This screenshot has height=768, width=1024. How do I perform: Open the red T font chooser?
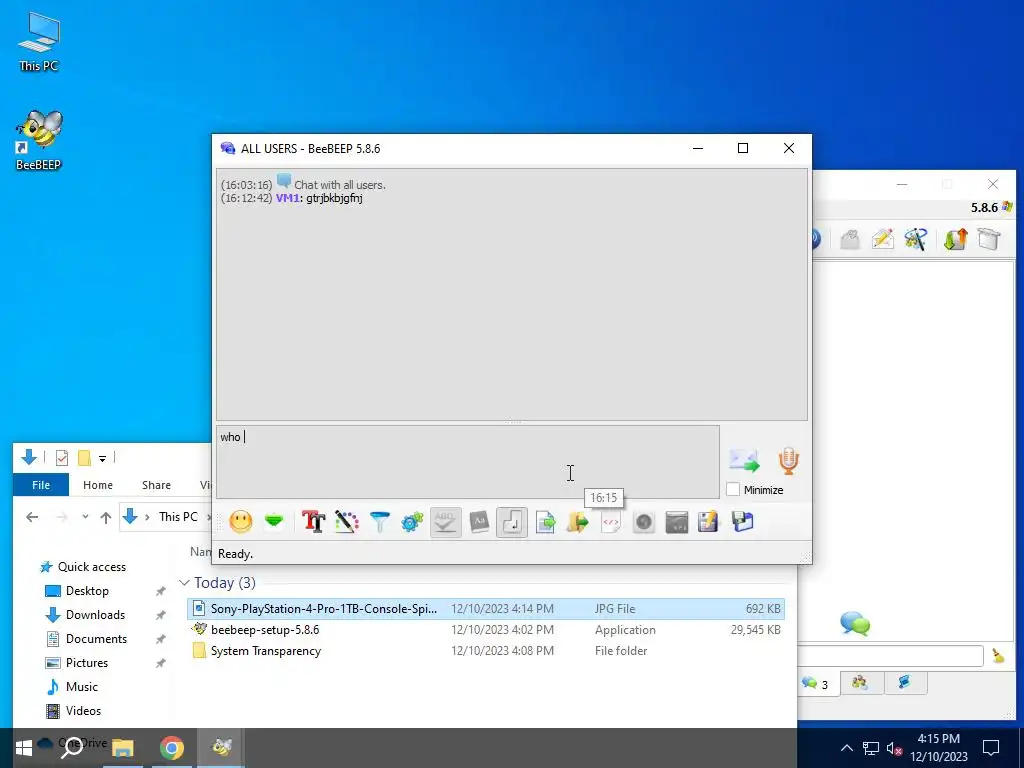[x=313, y=522]
